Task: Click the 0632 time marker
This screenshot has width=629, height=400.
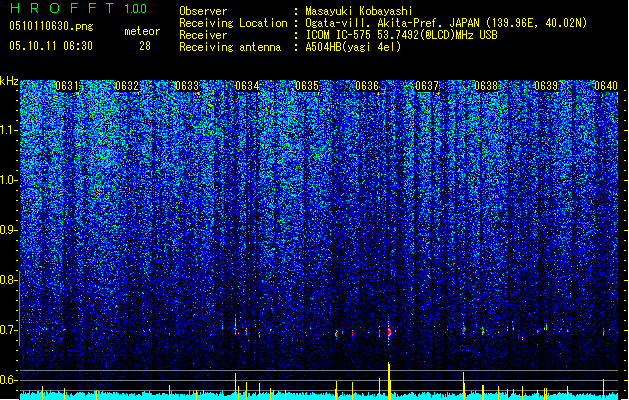Action: [127, 86]
